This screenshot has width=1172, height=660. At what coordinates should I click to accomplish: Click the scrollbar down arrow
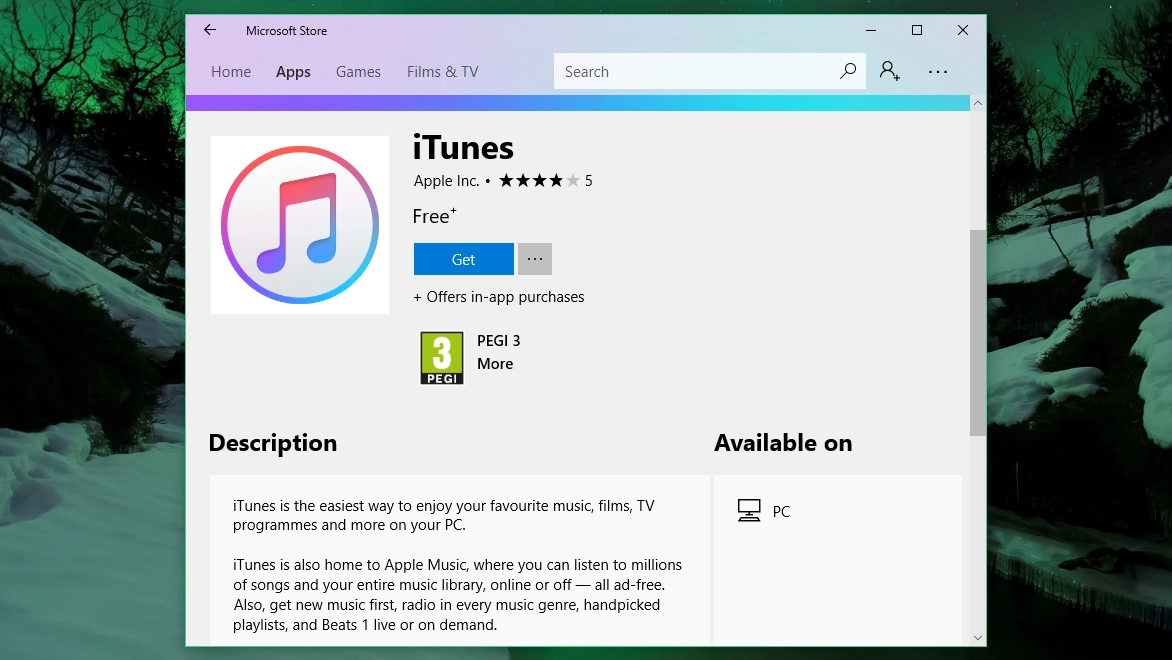[x=978, y=638]
